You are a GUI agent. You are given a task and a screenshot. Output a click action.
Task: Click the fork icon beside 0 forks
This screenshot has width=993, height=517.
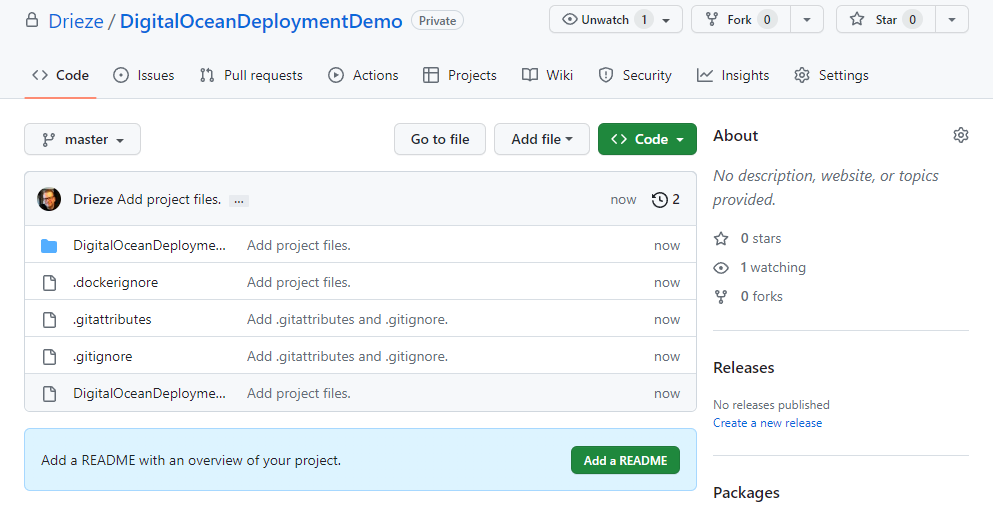click(721, 297)
